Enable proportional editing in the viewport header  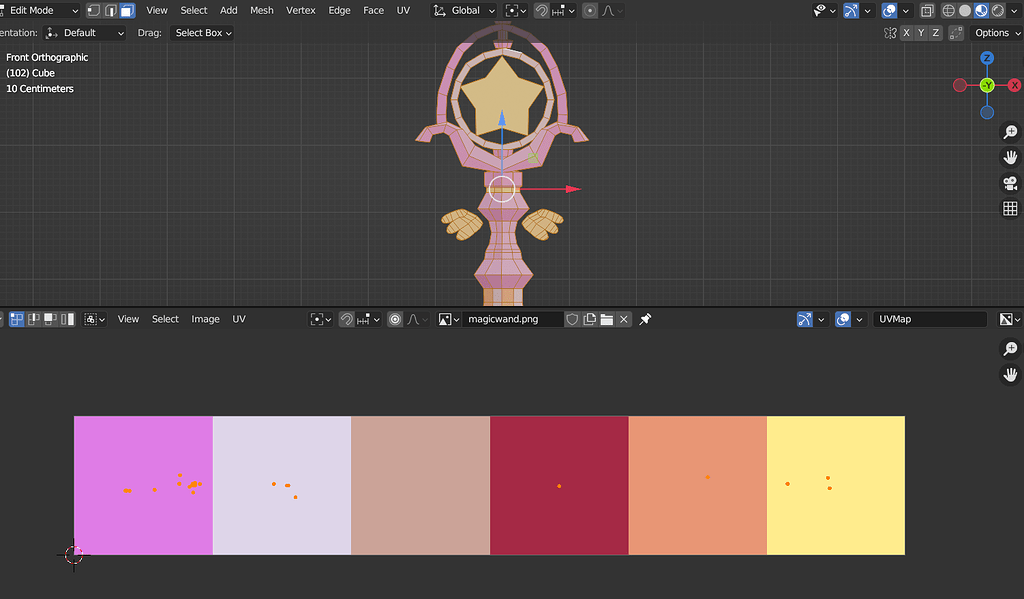point(588,10)
